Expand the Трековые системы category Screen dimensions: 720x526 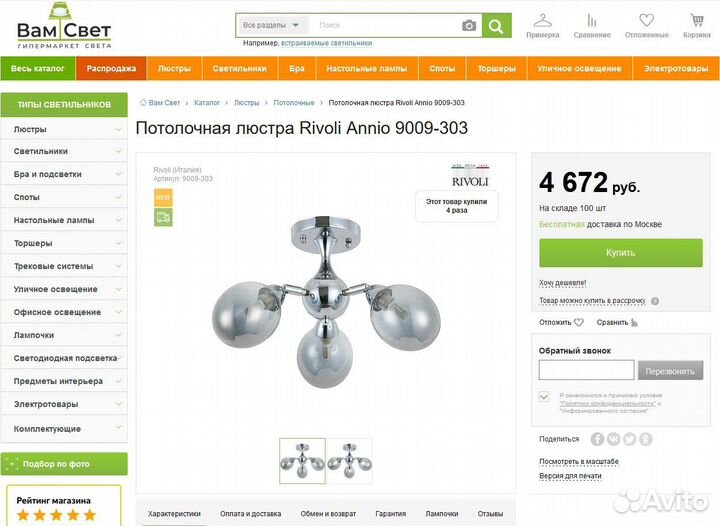pyautogui.click(x=64, y=266)
